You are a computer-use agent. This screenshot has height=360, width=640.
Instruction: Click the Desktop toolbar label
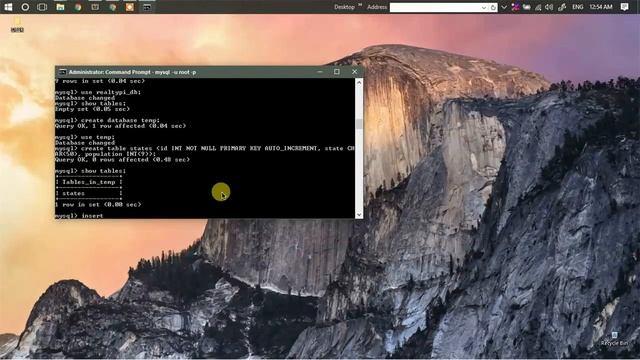[x=344, y=7]
